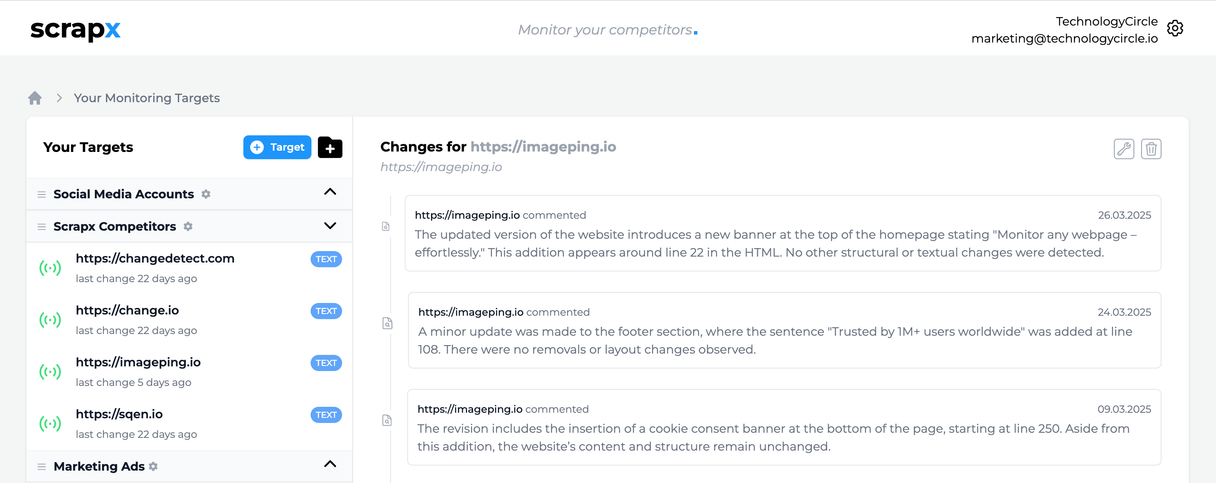Click document icon beside 26.03.2025 change
Viewport: 1216px width, 483px height.
[386, 227]
